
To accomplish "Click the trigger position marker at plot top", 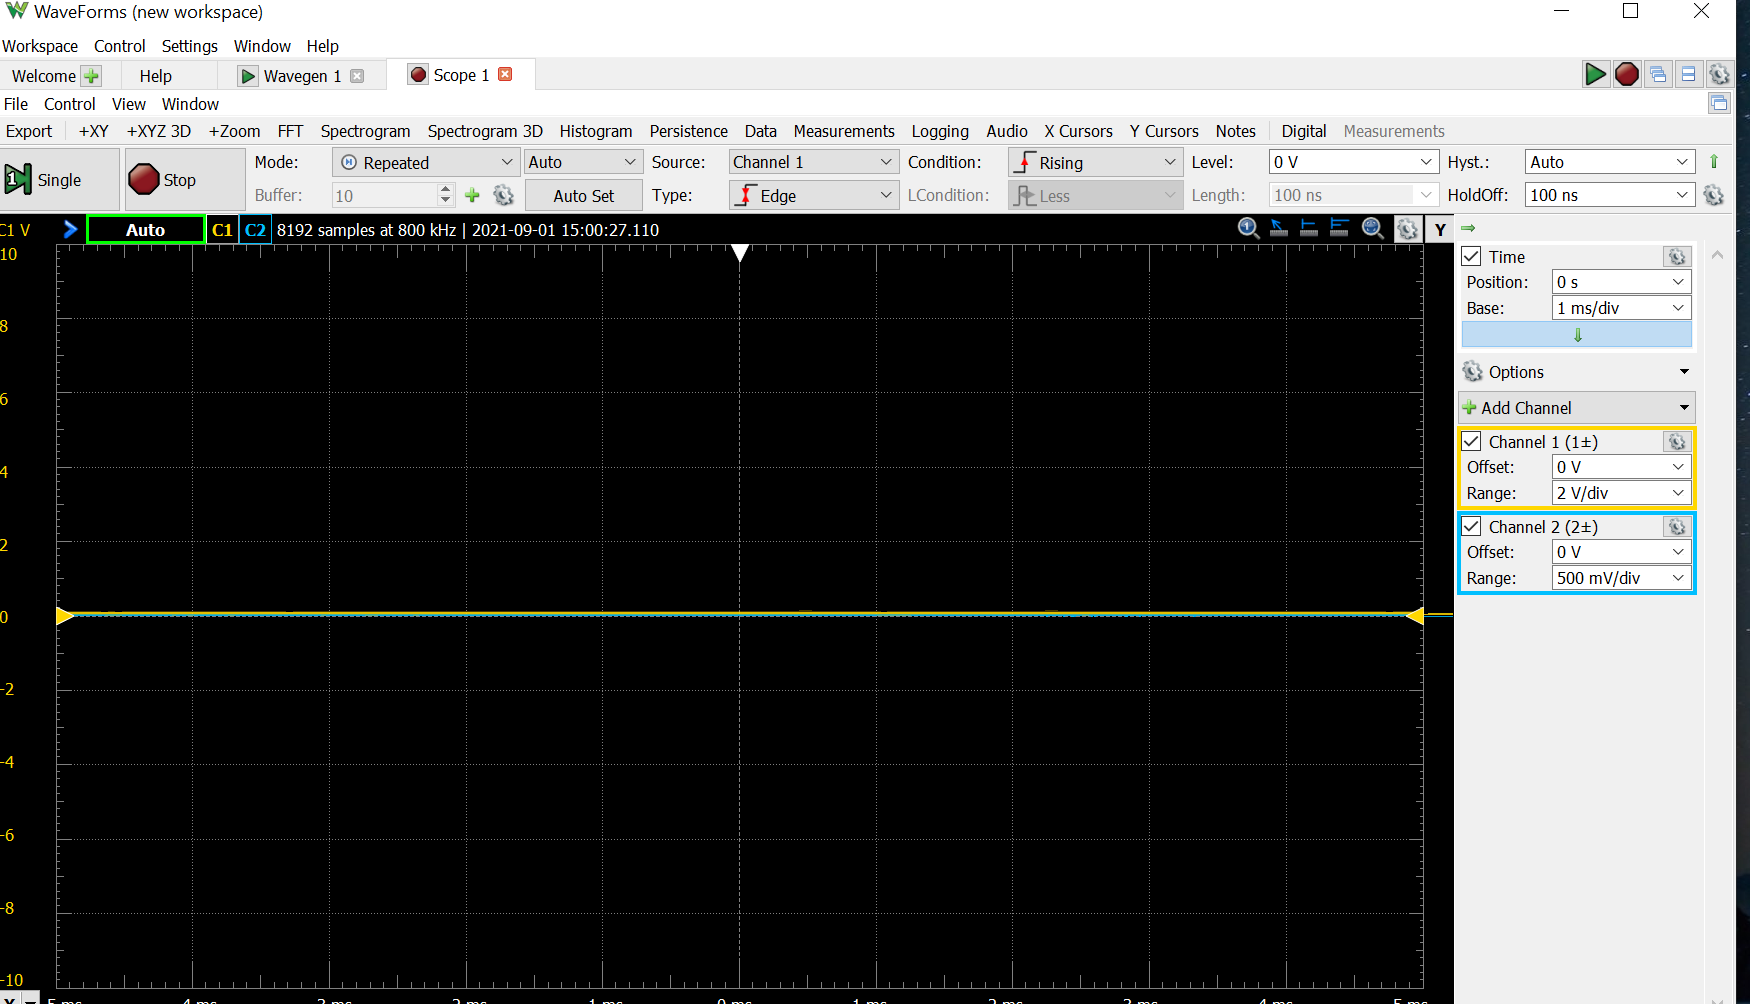I will coord(740,253).
